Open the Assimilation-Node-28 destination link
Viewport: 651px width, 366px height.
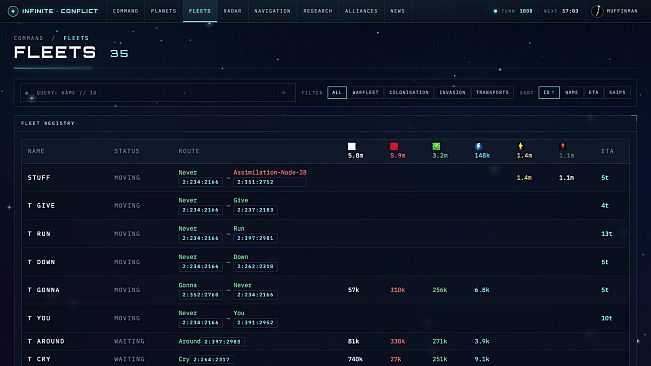click(x=270, y=172)
